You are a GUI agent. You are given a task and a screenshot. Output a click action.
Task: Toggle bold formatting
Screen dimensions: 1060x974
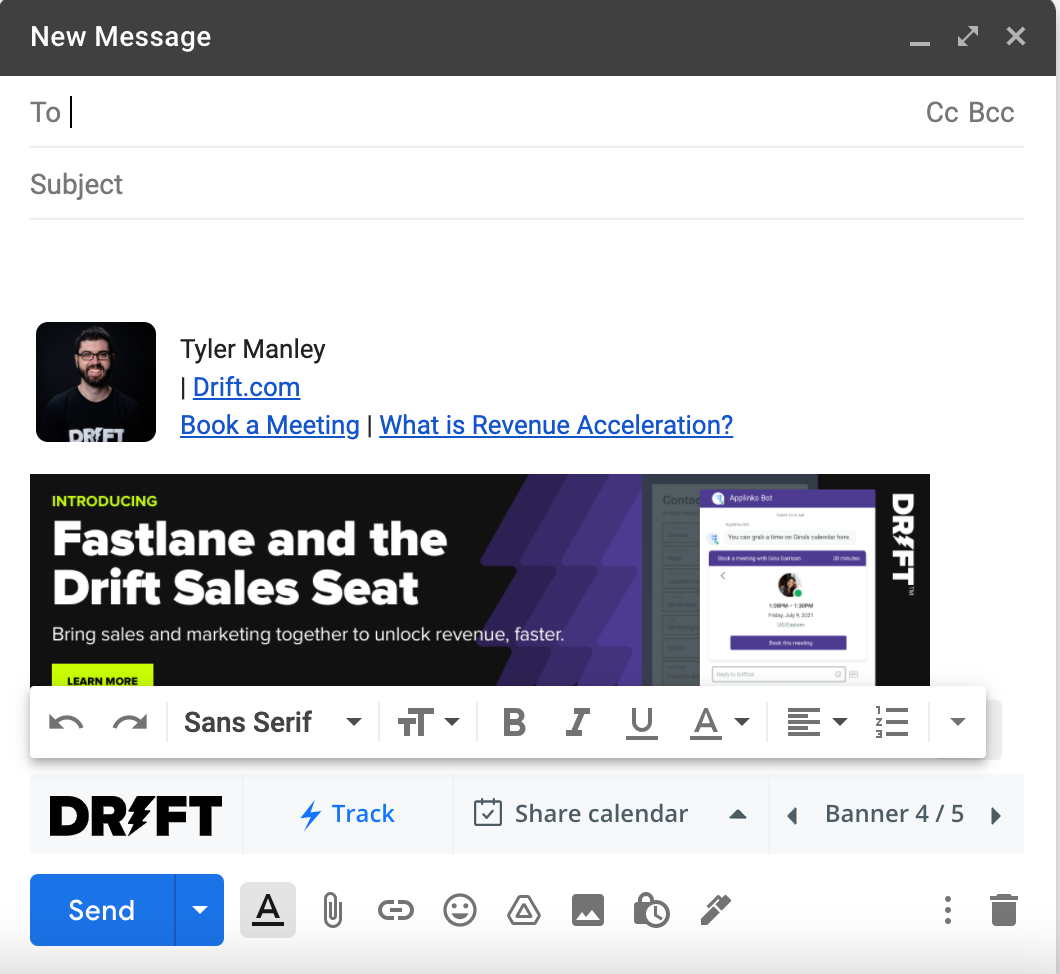pyautogui.click(x=514, y=723)
